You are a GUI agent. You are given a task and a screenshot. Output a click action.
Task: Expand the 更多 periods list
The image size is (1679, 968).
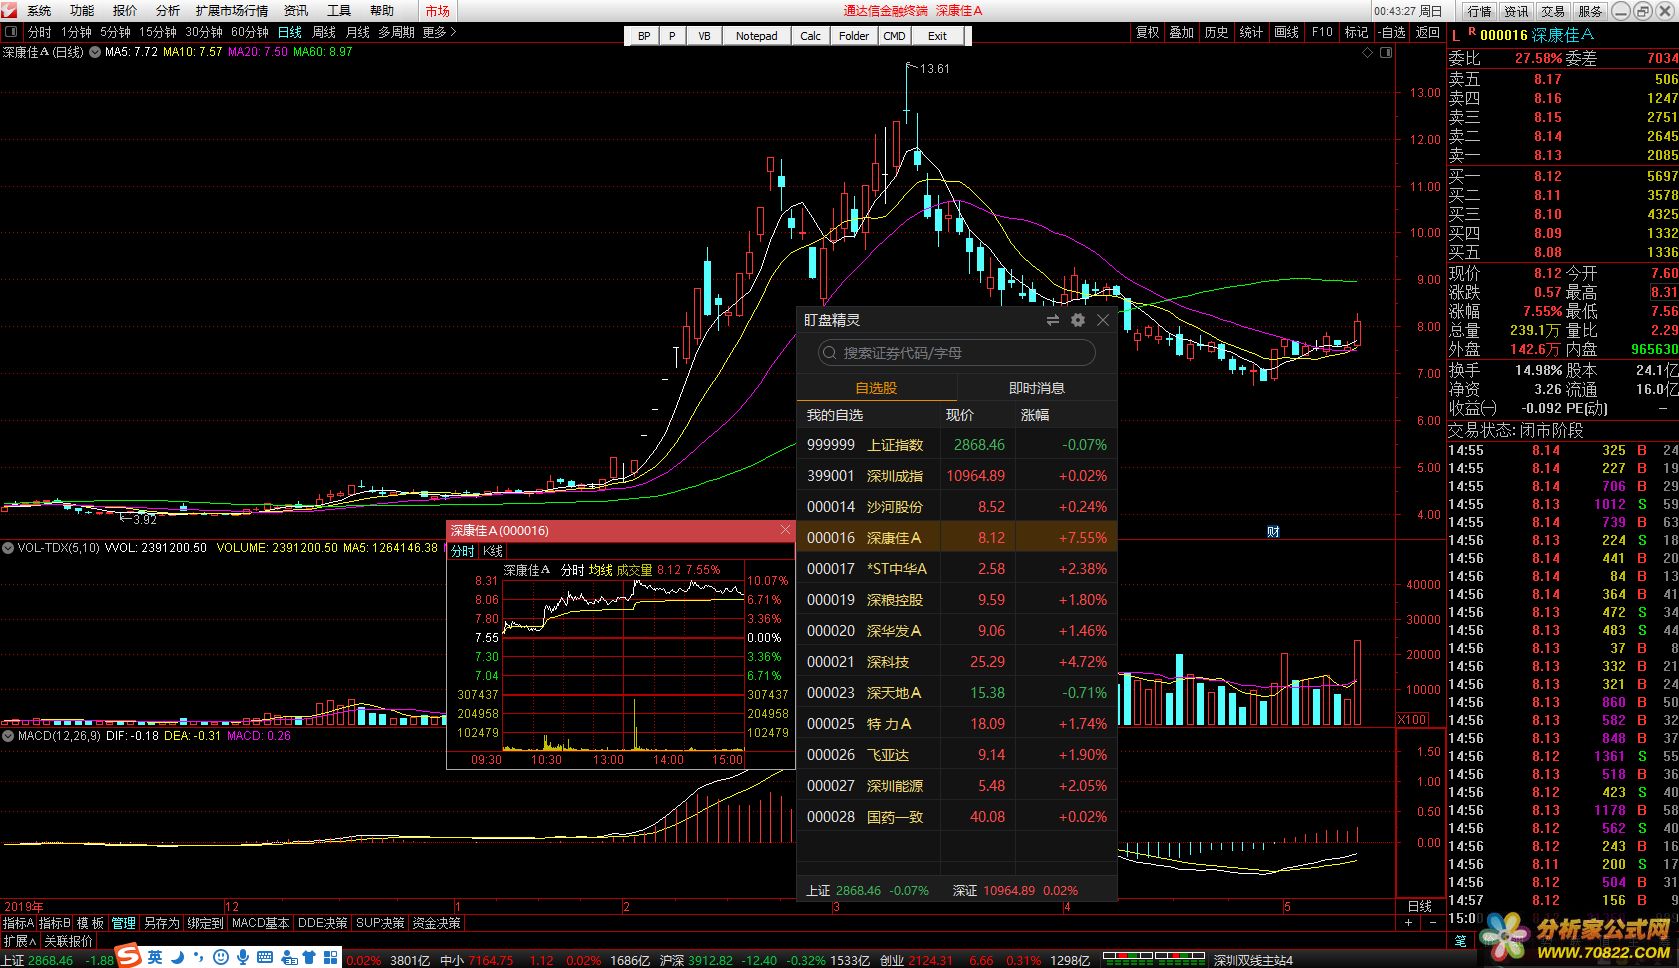click(x=439, y=32)
